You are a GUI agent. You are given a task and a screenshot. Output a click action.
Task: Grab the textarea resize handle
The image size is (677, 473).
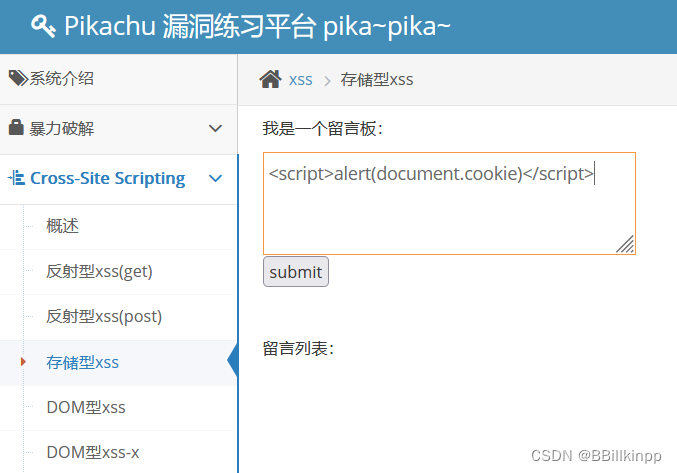[625, 244]
